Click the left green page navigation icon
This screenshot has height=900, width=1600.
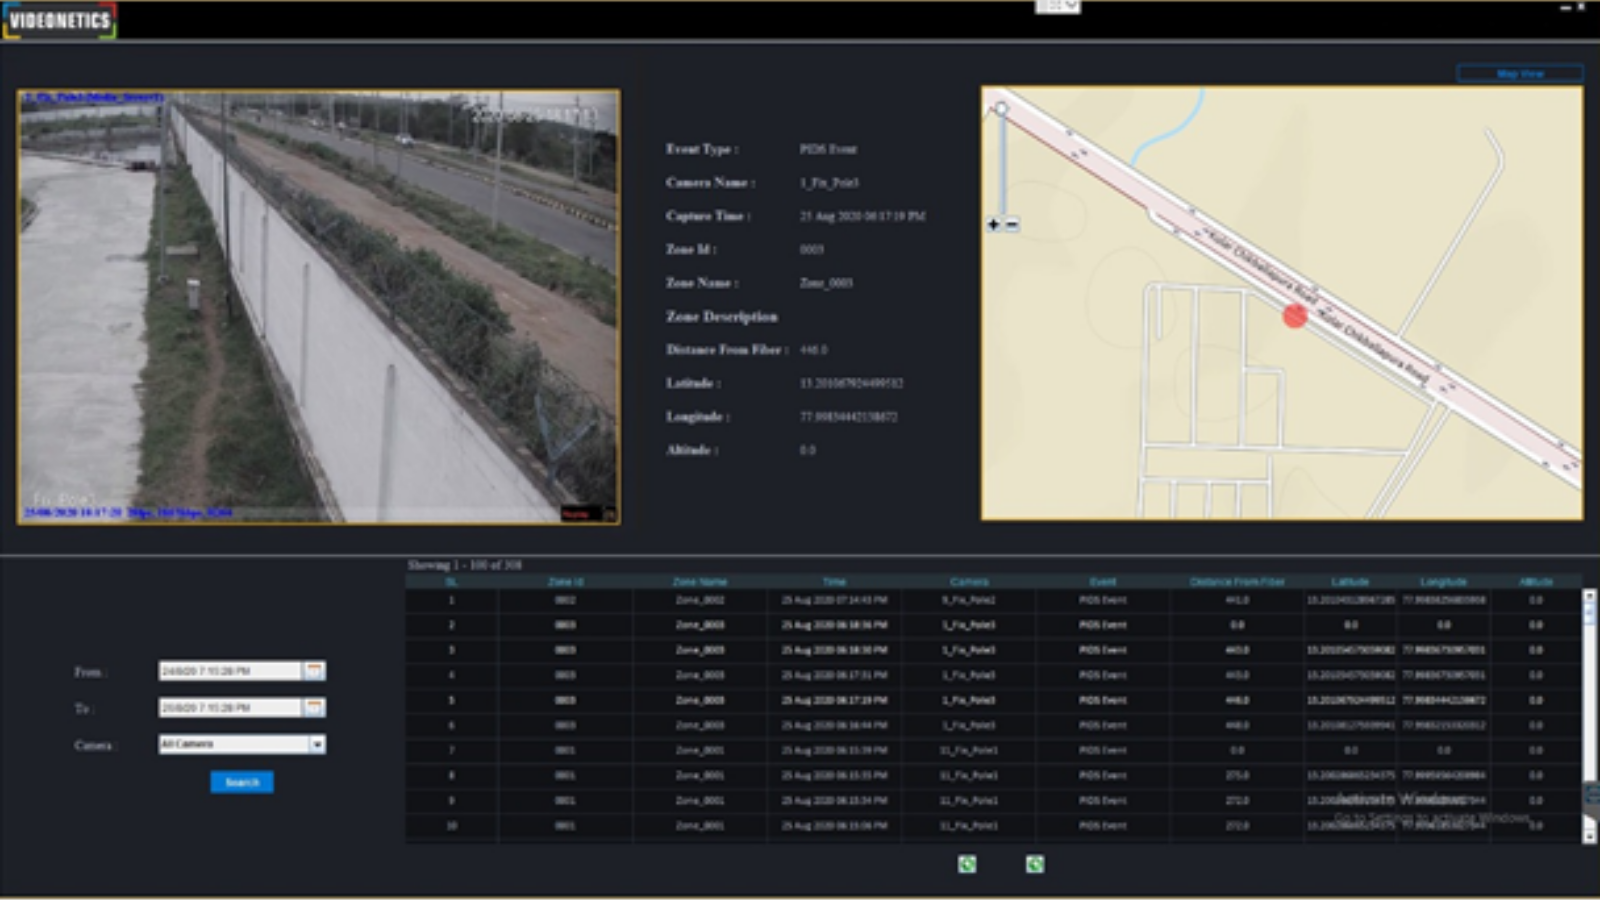point(967,864)
